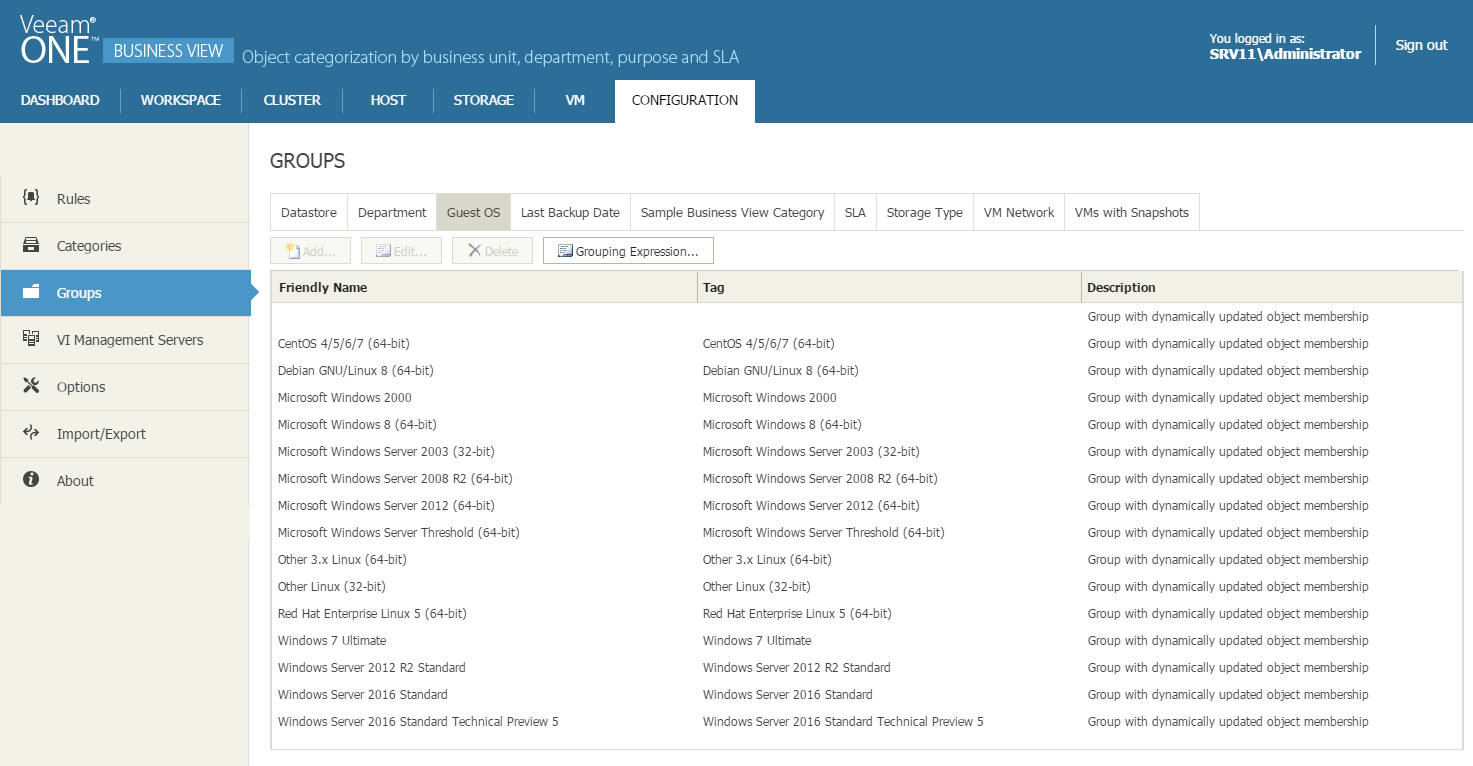
Task: Select Windows 7 Ultimate friendly name
Action: coord(332,640)
